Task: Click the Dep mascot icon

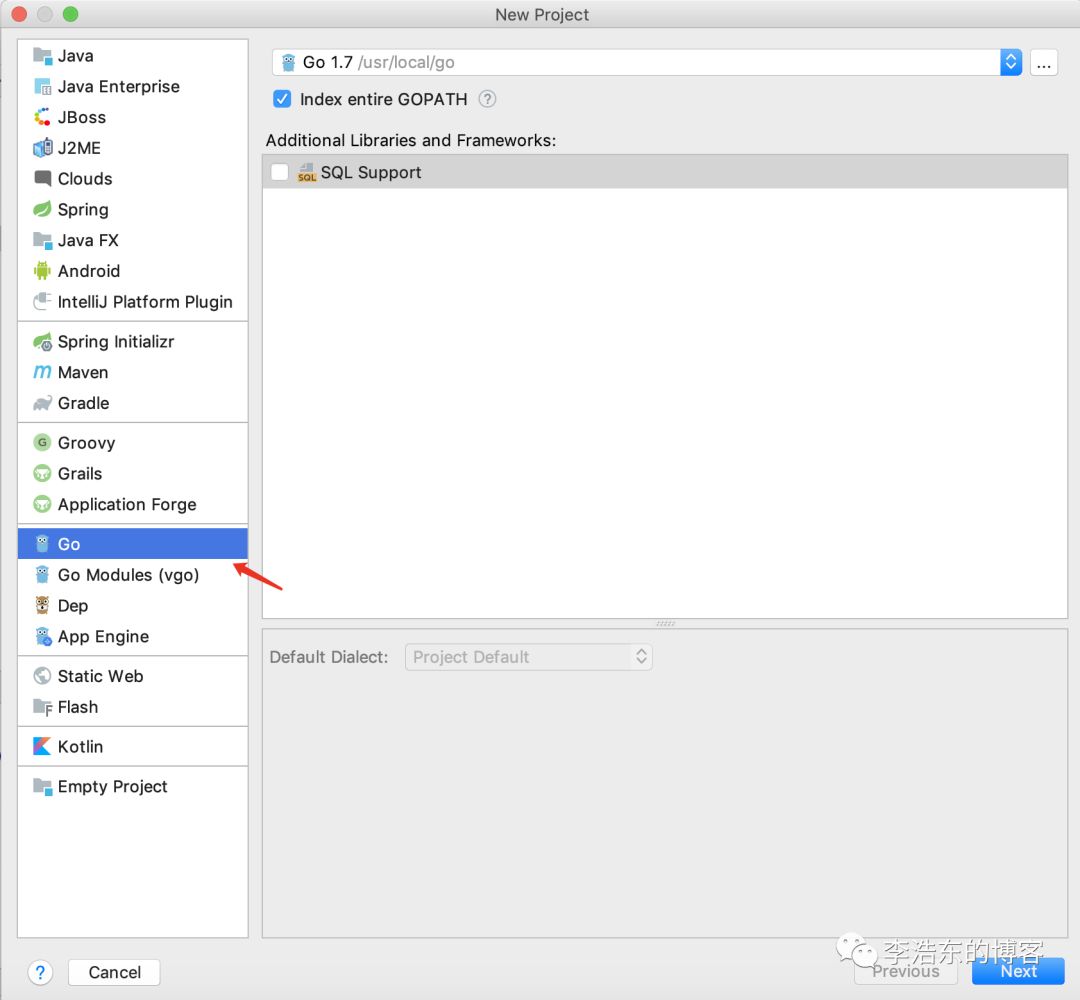Action: pyautogui.click(x=43, y=605)
